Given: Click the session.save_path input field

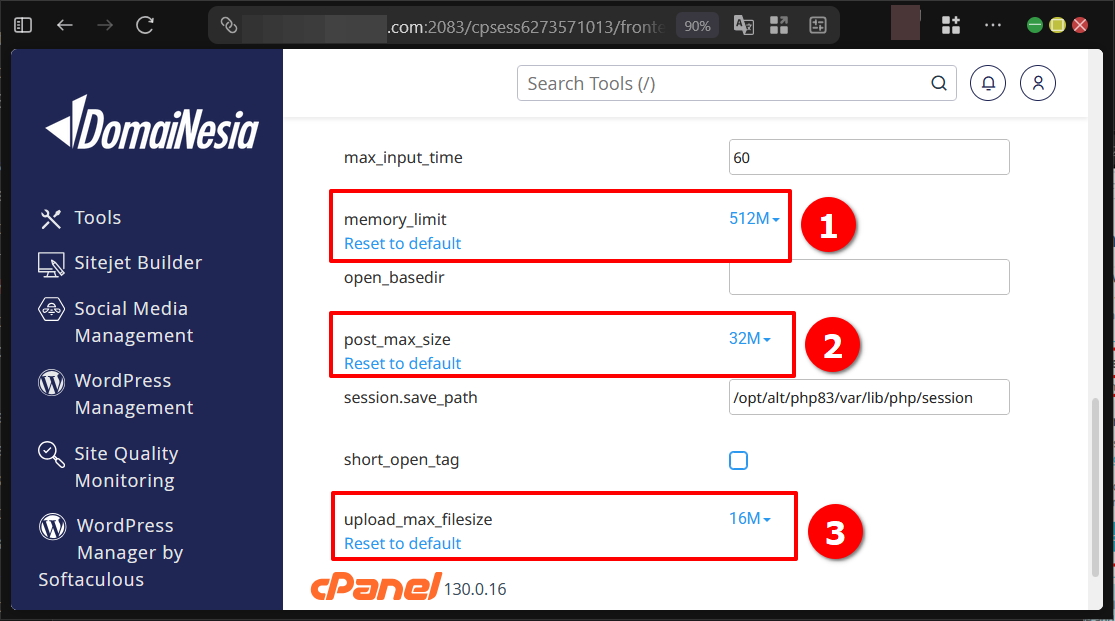Looking at the screenshot, I should [x=868, y=397].
